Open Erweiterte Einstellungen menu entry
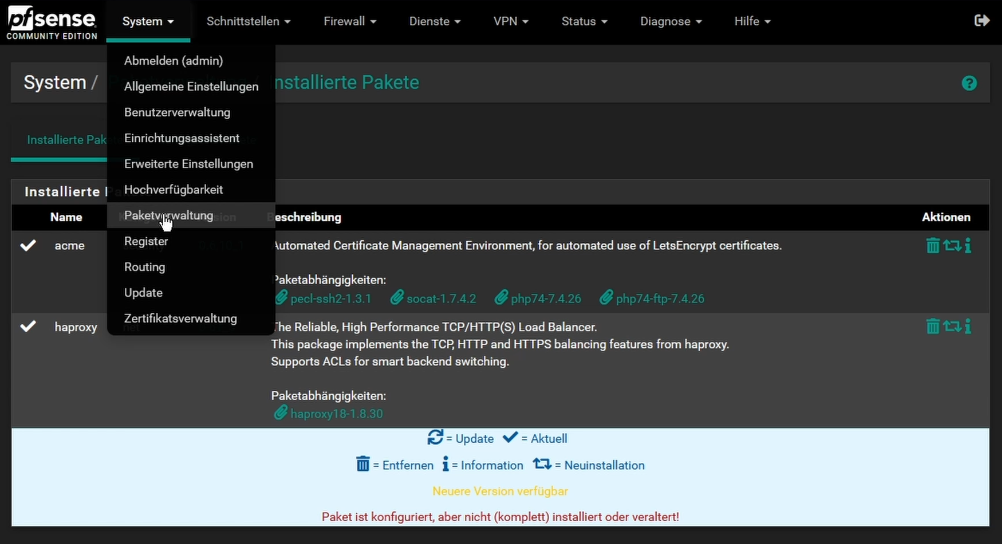 tap(191, 164)
